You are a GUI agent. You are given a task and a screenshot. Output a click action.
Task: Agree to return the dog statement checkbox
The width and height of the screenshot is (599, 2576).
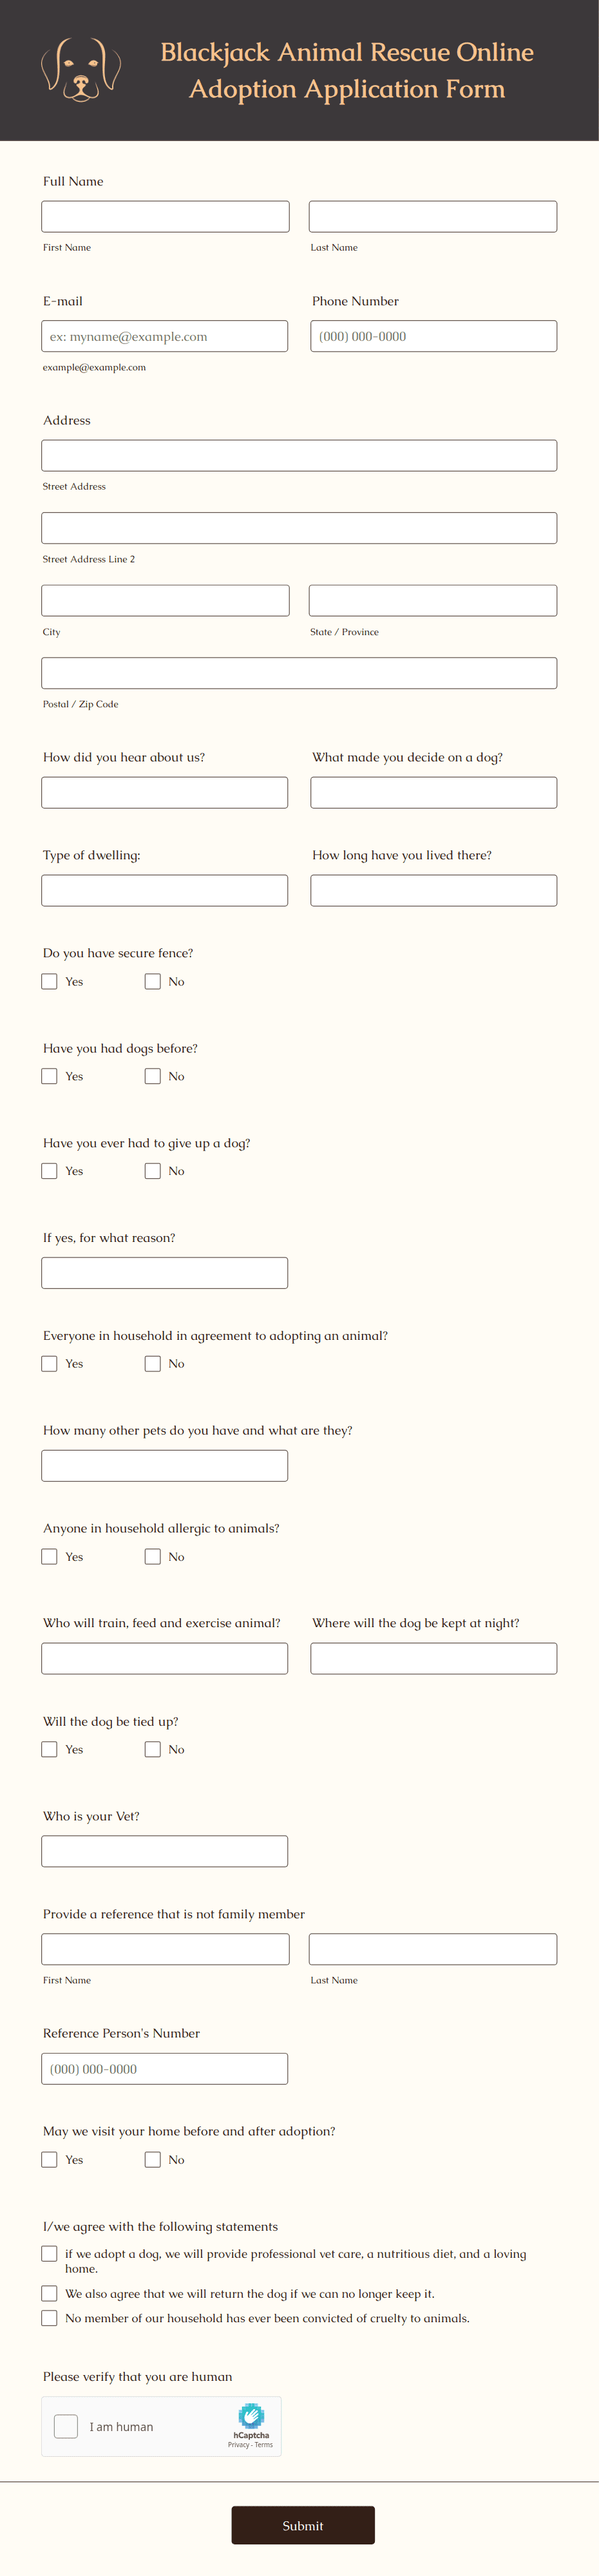pyautogui.click(x=49, y=2293)
